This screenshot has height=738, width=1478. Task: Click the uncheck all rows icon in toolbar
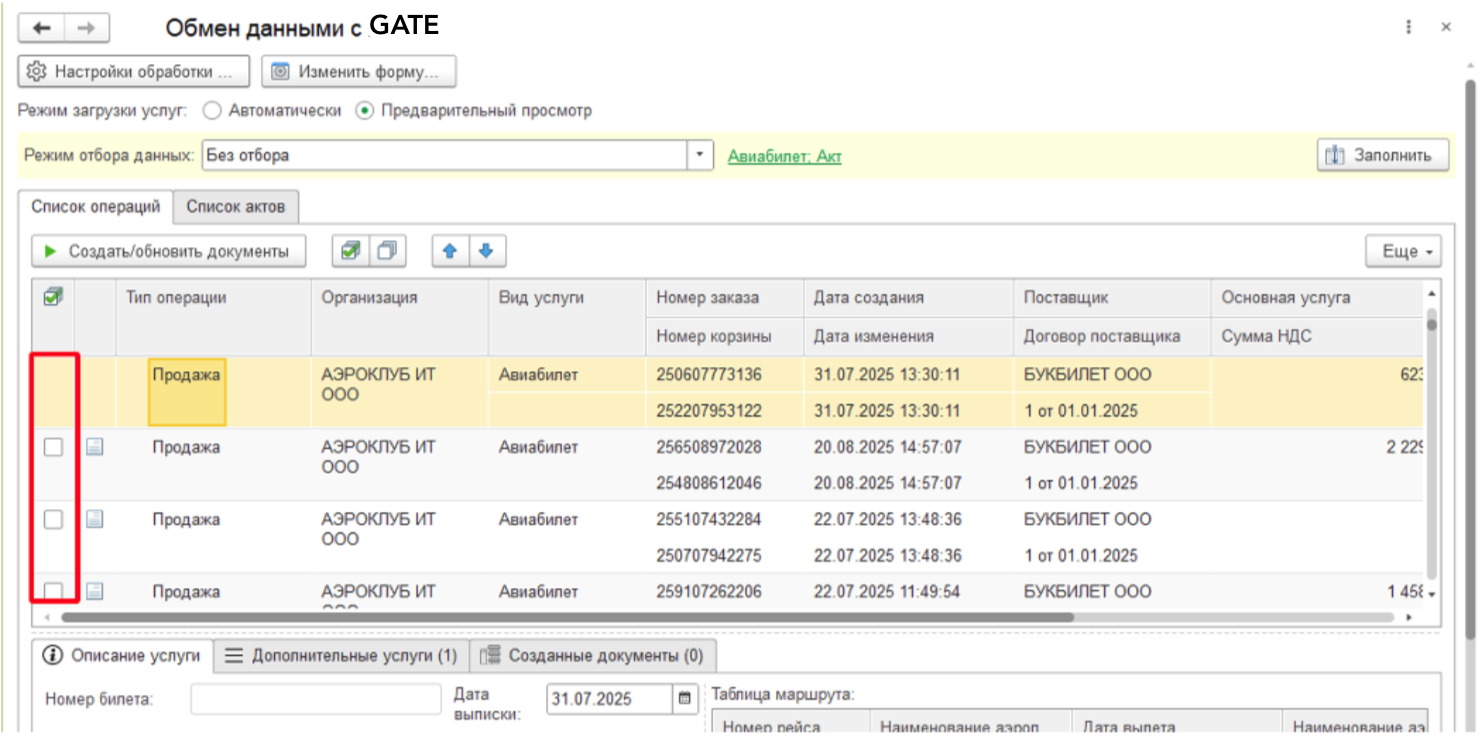click(x=385, y=251)
